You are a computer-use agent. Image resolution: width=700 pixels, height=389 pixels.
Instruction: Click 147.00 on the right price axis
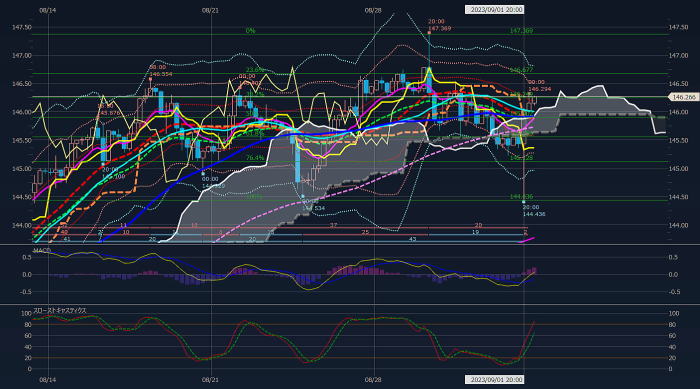click(x=679, y=55)
